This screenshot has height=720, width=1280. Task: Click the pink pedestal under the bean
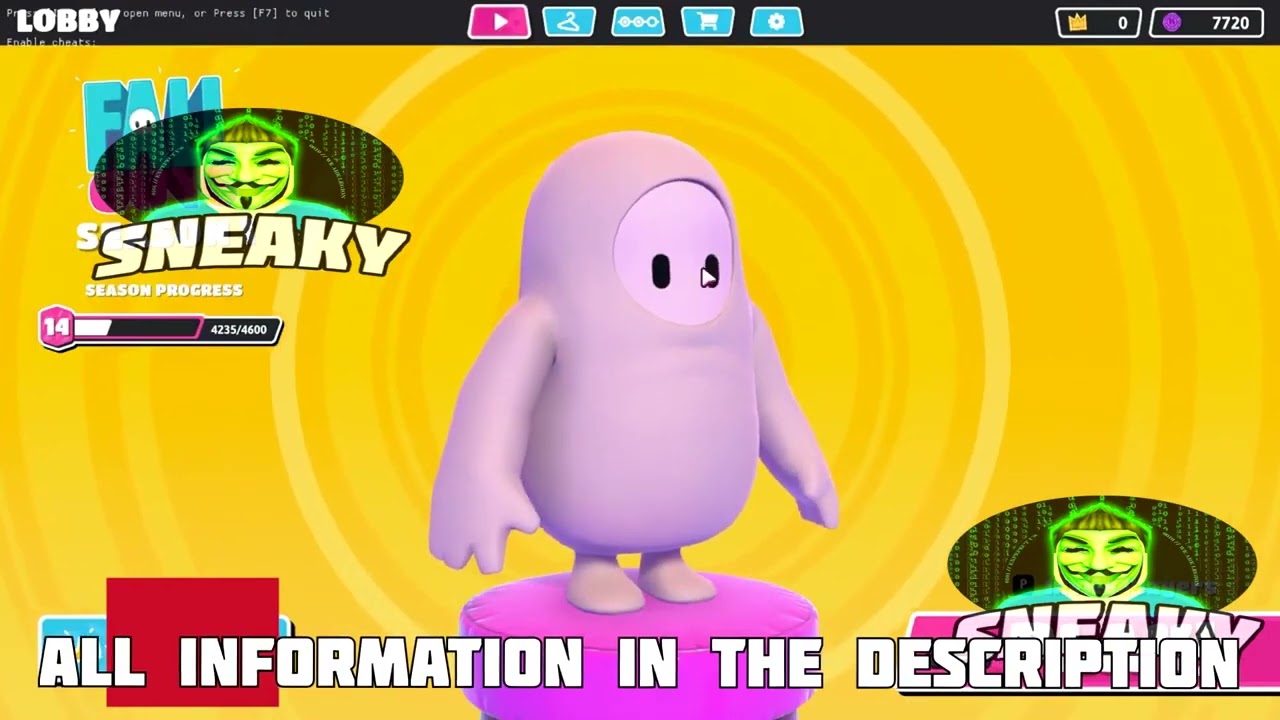(640, 645)
